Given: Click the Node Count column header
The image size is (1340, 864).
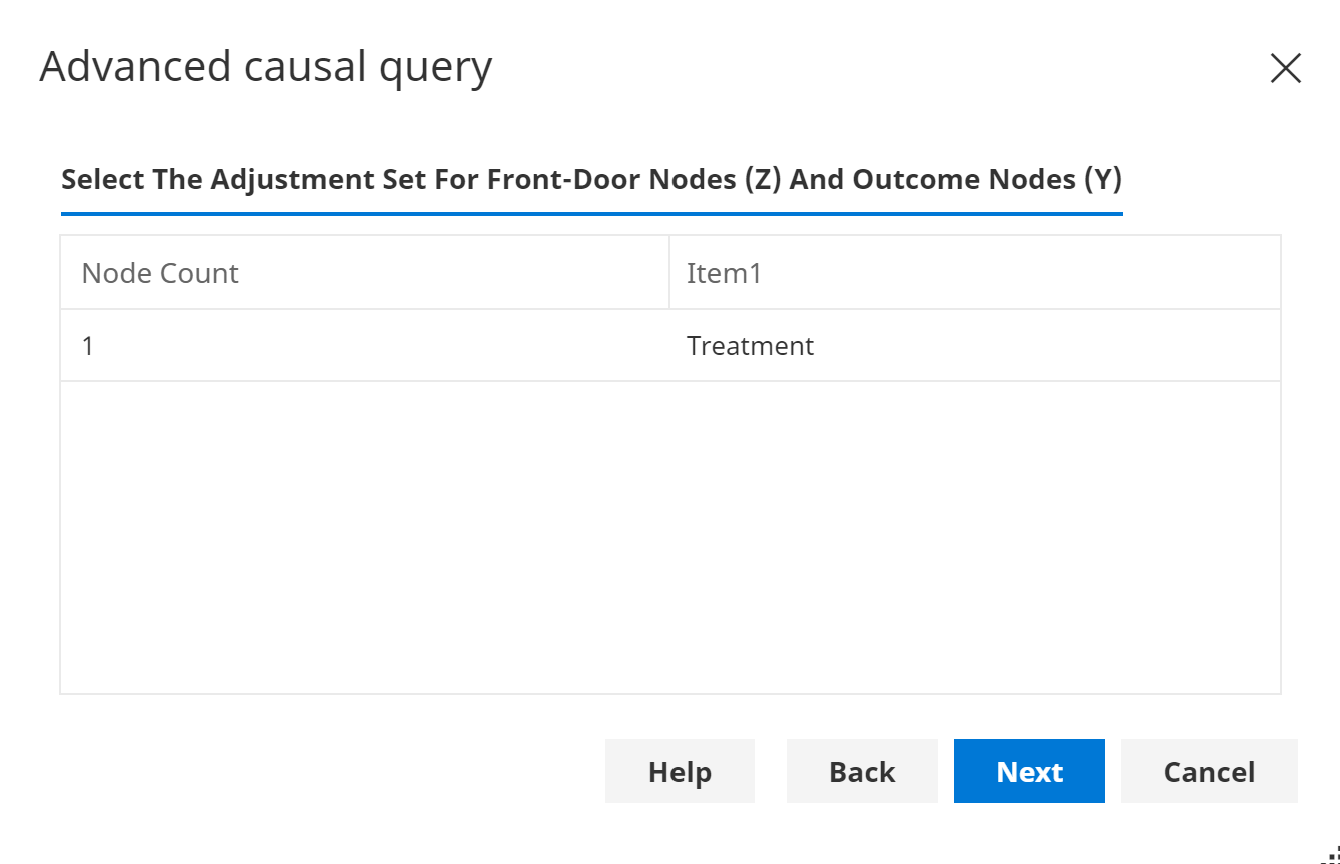Looking at the screenshot, I should 160,273.
